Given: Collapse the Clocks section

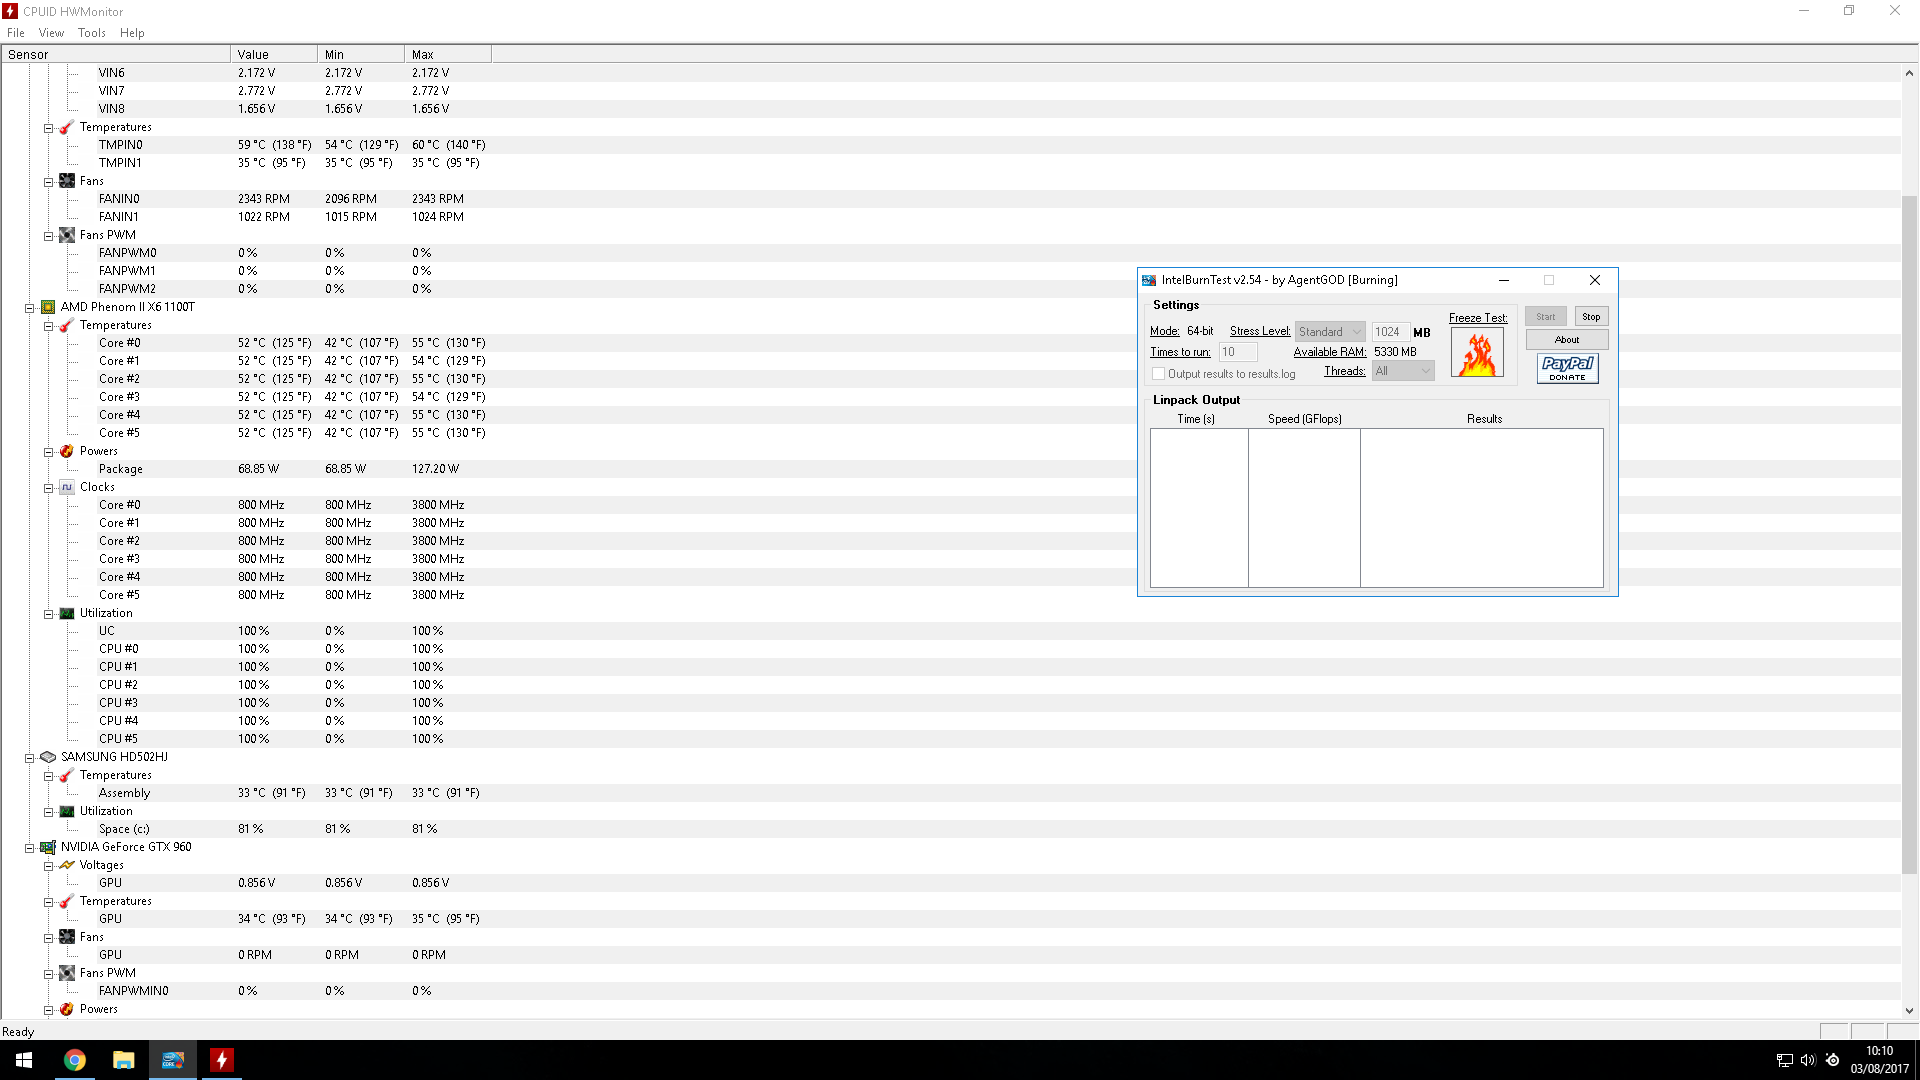Looking at the screenshot, I should click(x=48, y=488).
